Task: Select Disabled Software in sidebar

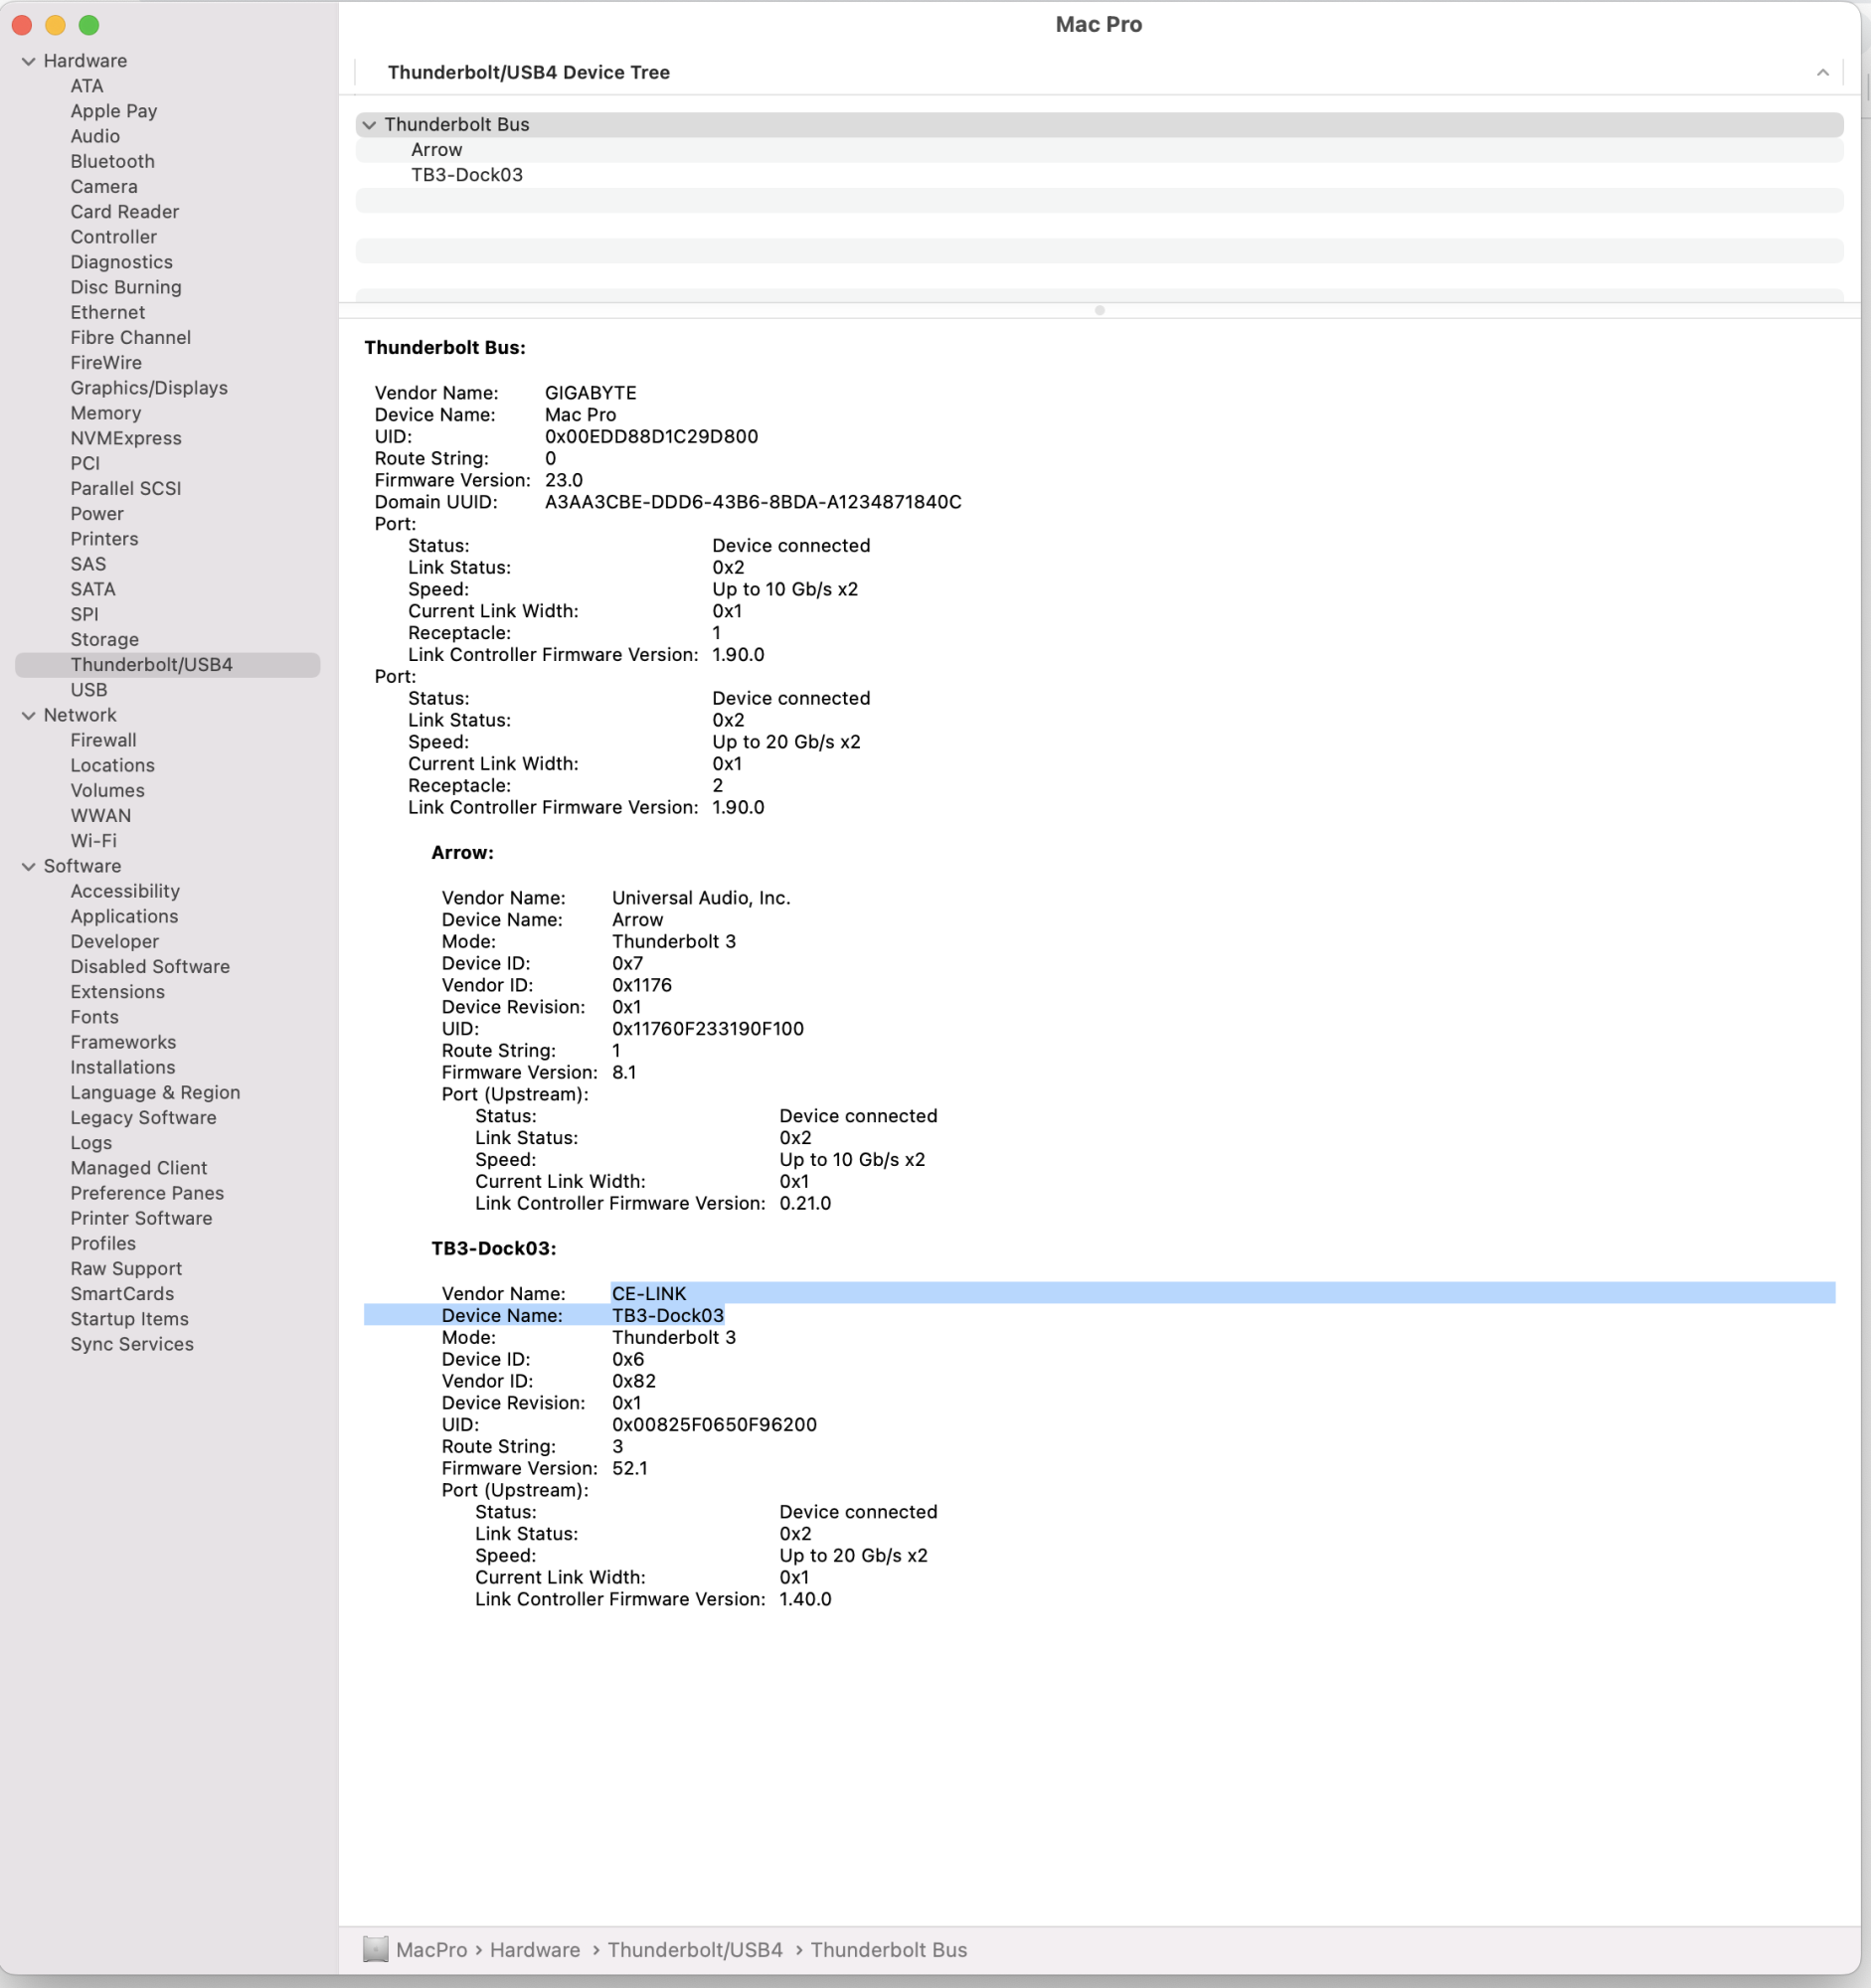Action: 150,966
